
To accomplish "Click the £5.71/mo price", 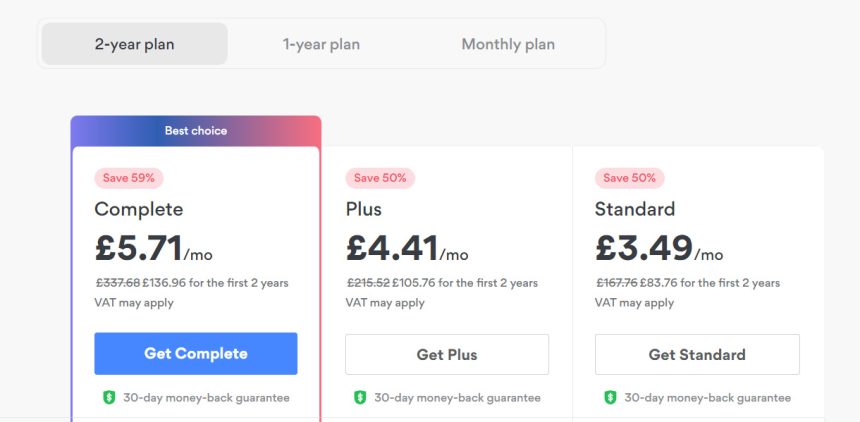I will pos(154,247).
